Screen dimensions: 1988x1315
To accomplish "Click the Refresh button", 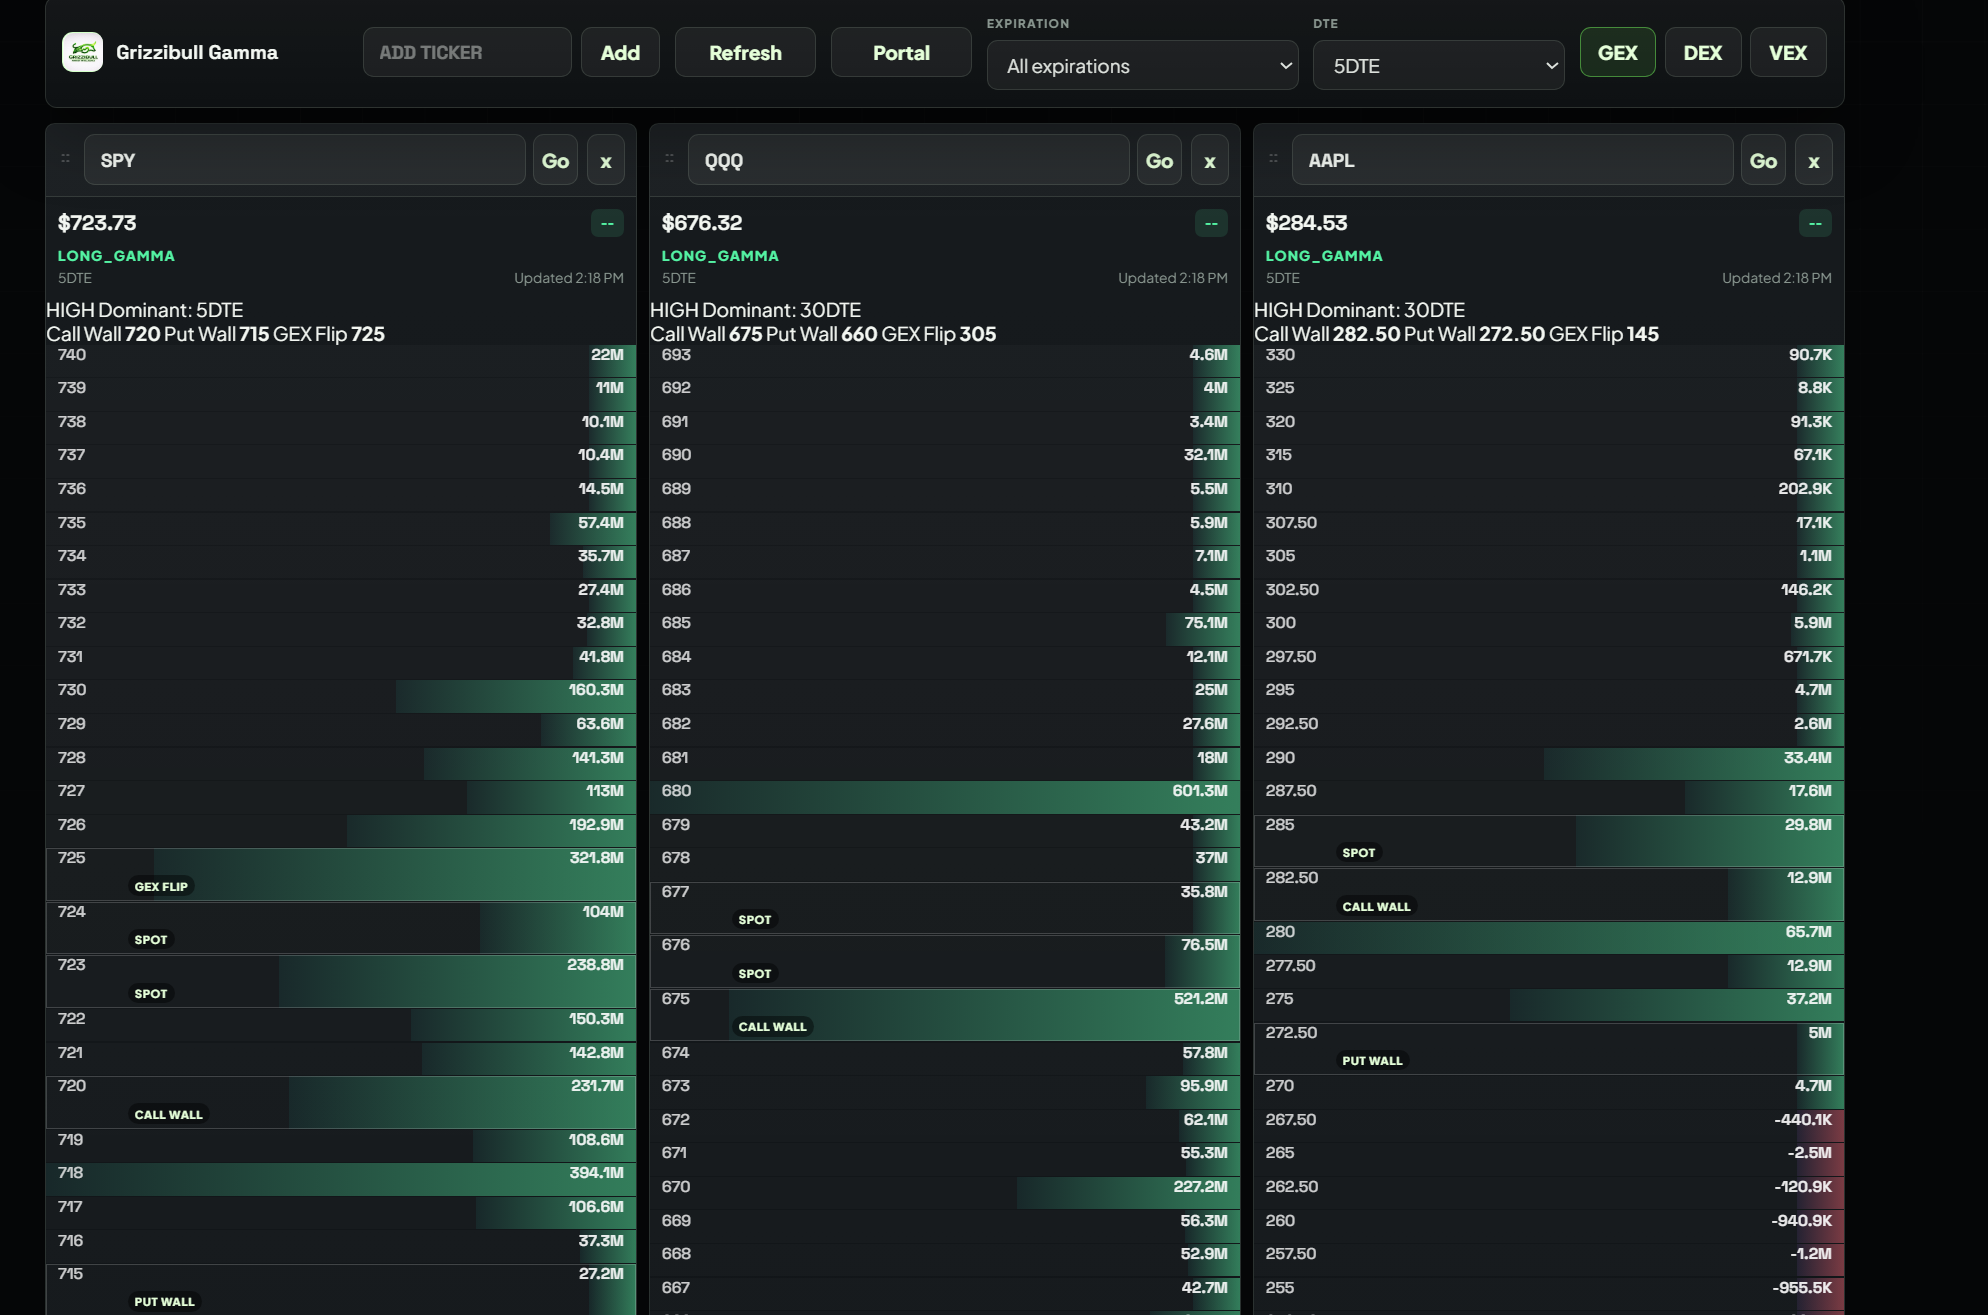I will click(745, 52).
